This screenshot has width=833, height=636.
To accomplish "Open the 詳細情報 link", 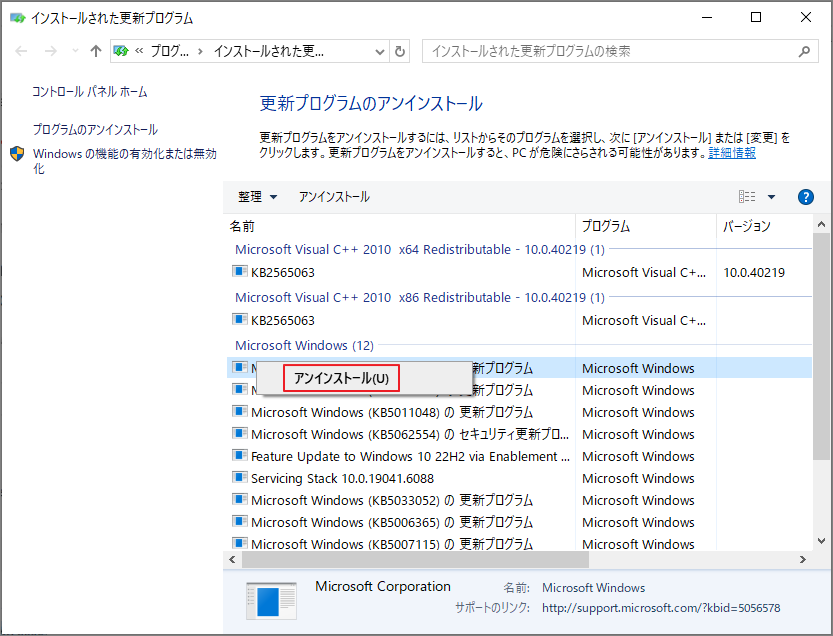I will (x=732, y=153).
